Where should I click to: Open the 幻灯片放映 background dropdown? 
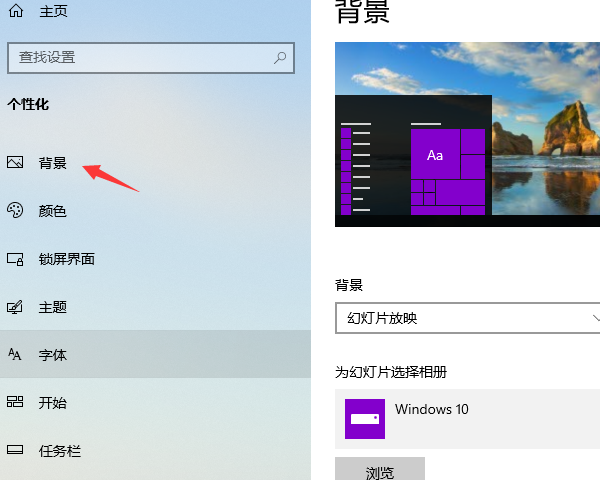pyautogui.click(x=465, y=318)
